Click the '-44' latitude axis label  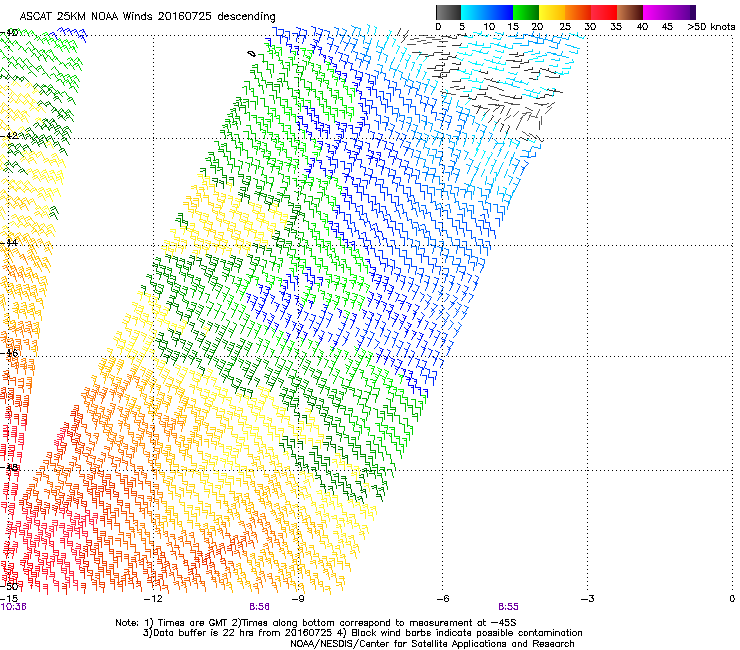click(x=9, y=243)
